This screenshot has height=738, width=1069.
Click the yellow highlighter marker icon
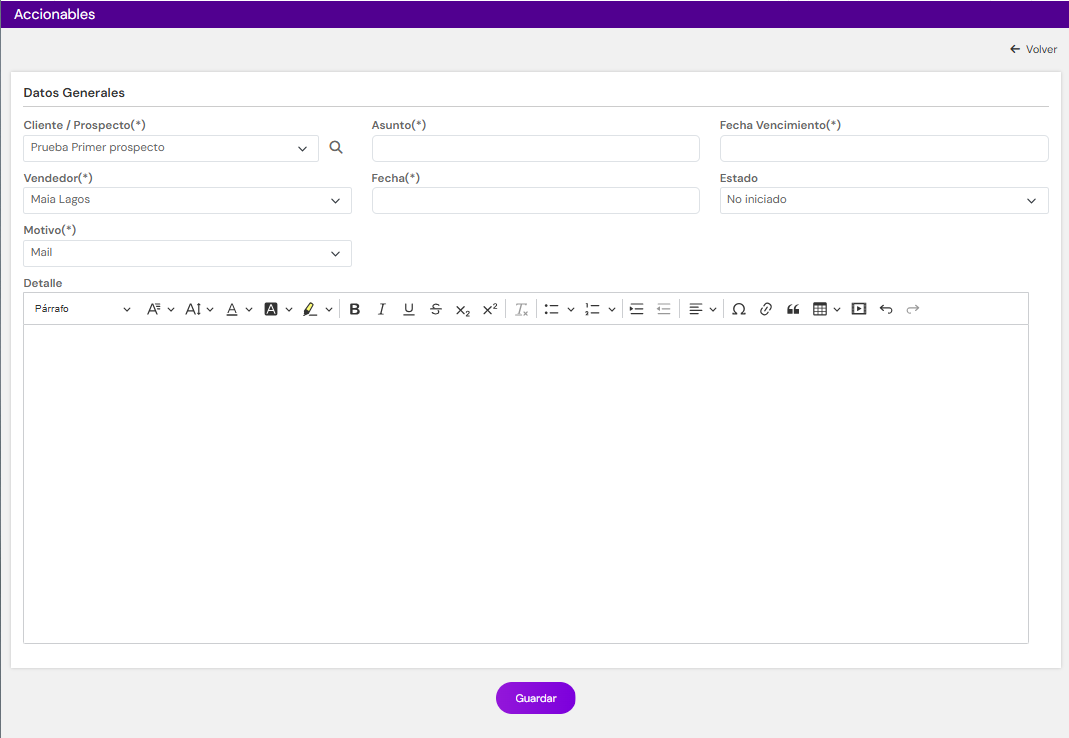[x=310, y=309]
